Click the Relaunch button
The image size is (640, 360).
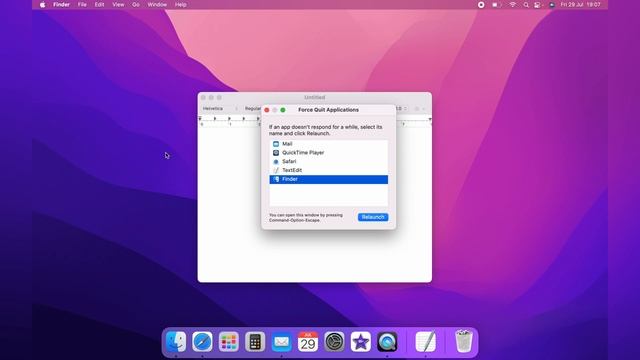click(373, 217)
